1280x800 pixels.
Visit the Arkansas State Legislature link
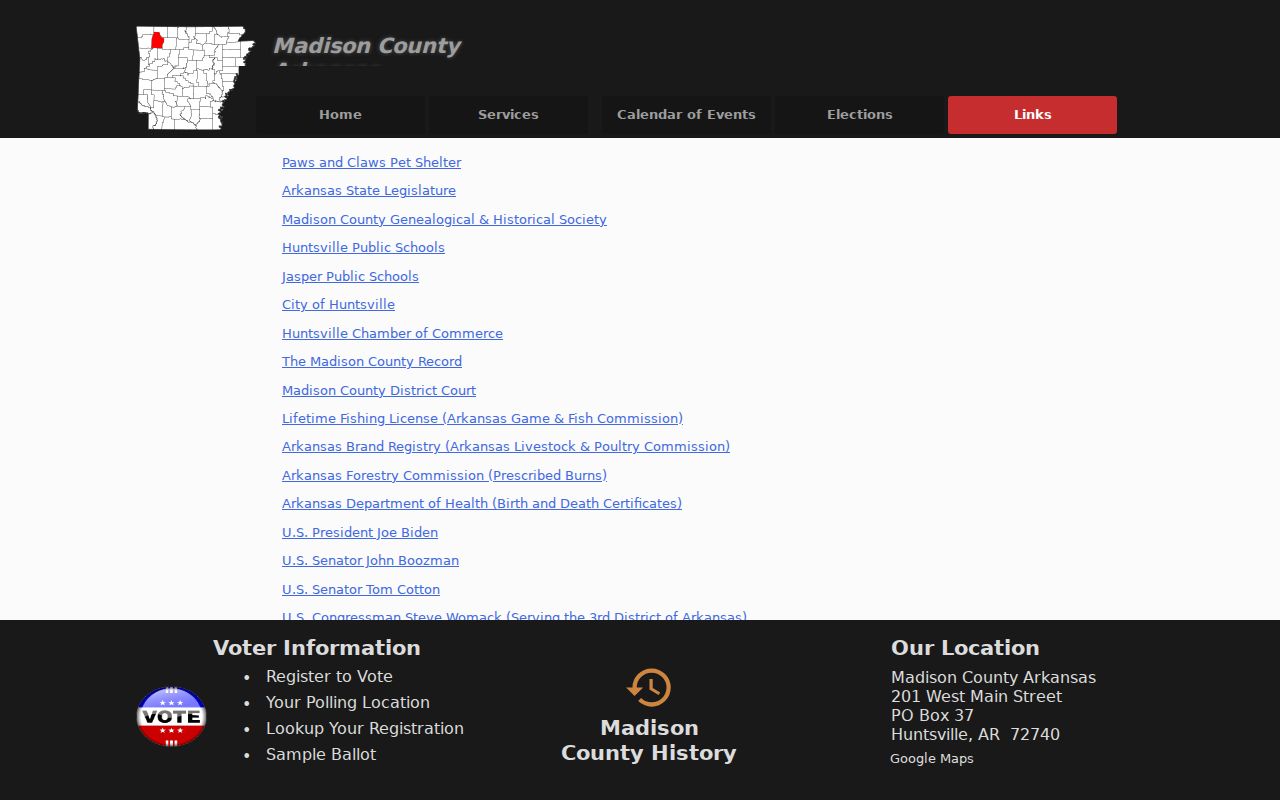369,191
